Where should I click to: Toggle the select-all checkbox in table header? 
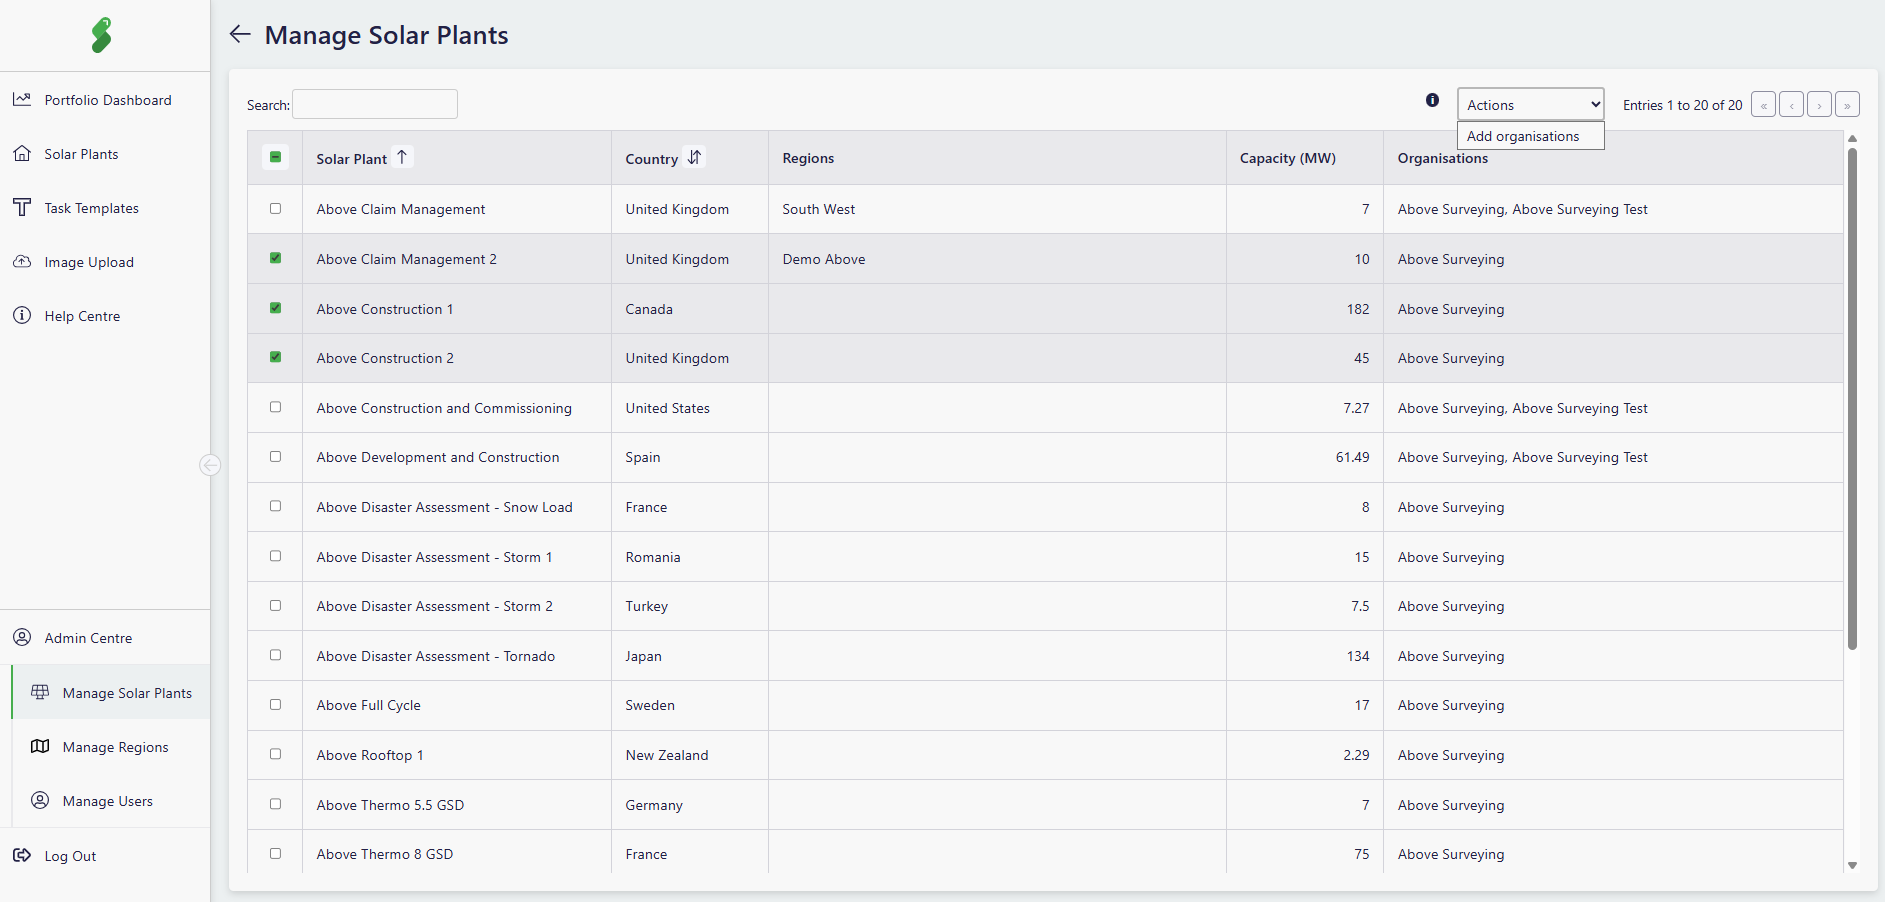(275, 157)
